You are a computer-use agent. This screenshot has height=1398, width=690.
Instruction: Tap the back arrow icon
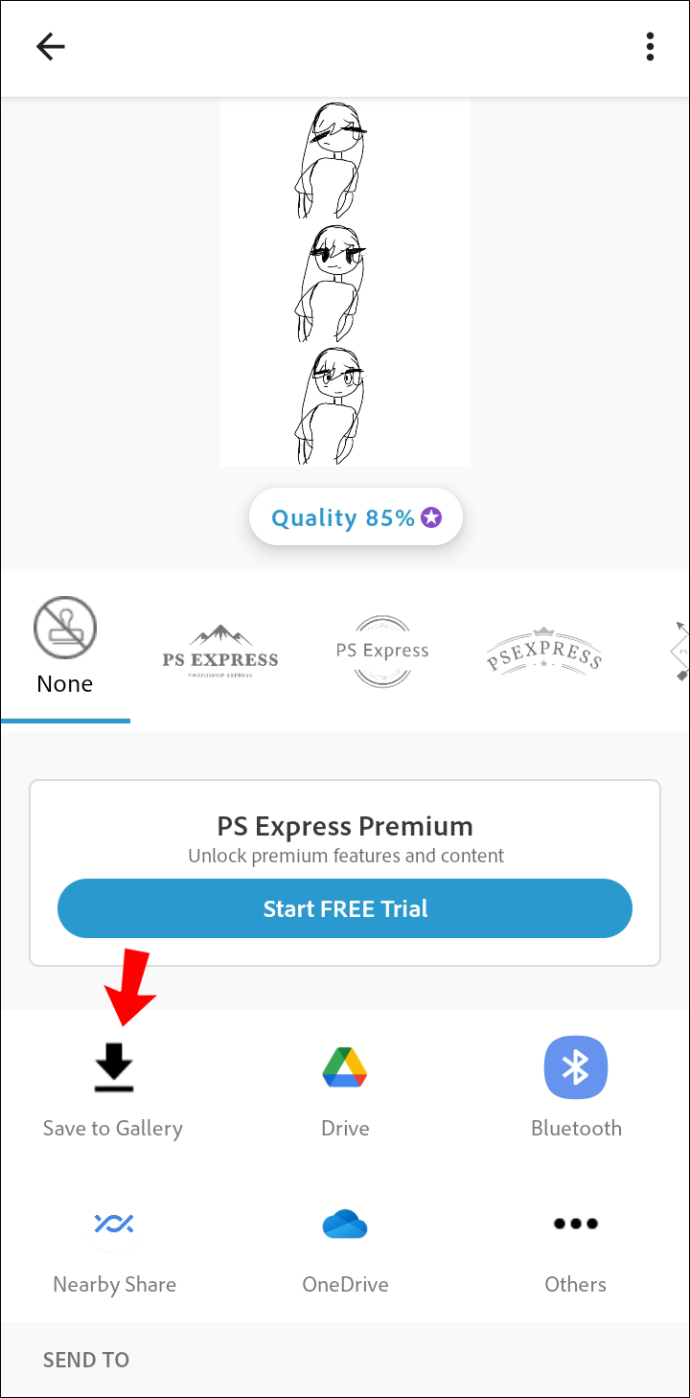pyautogui.click(x=50, y=47)
